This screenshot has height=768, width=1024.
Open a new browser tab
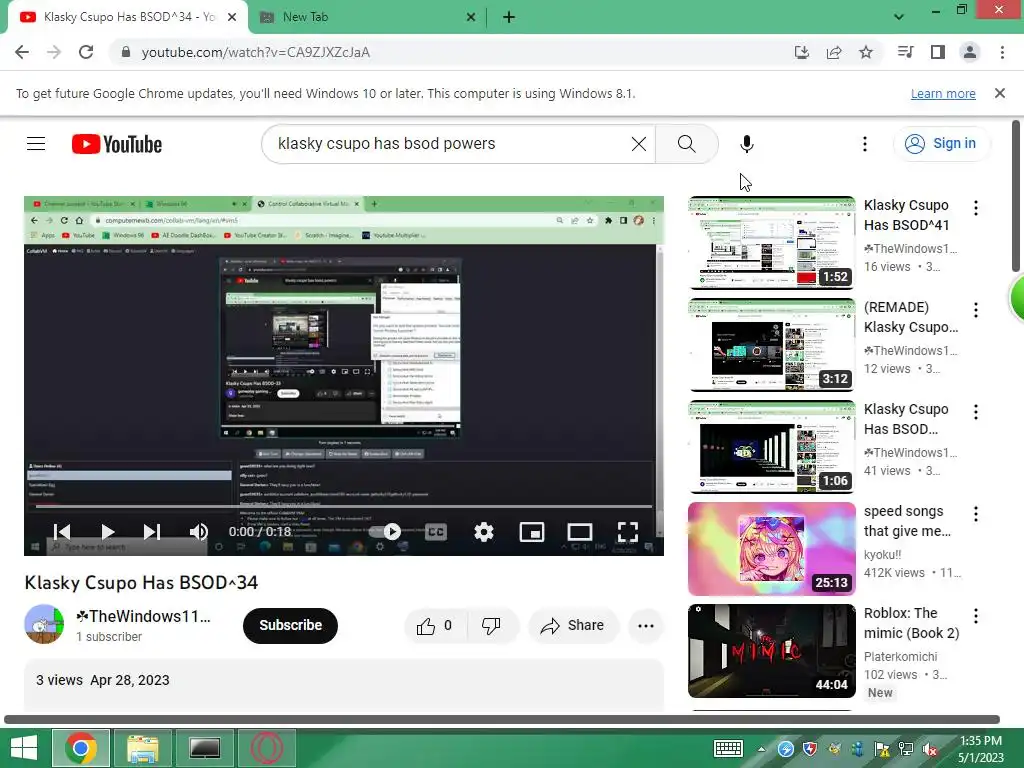coord(509,18)
